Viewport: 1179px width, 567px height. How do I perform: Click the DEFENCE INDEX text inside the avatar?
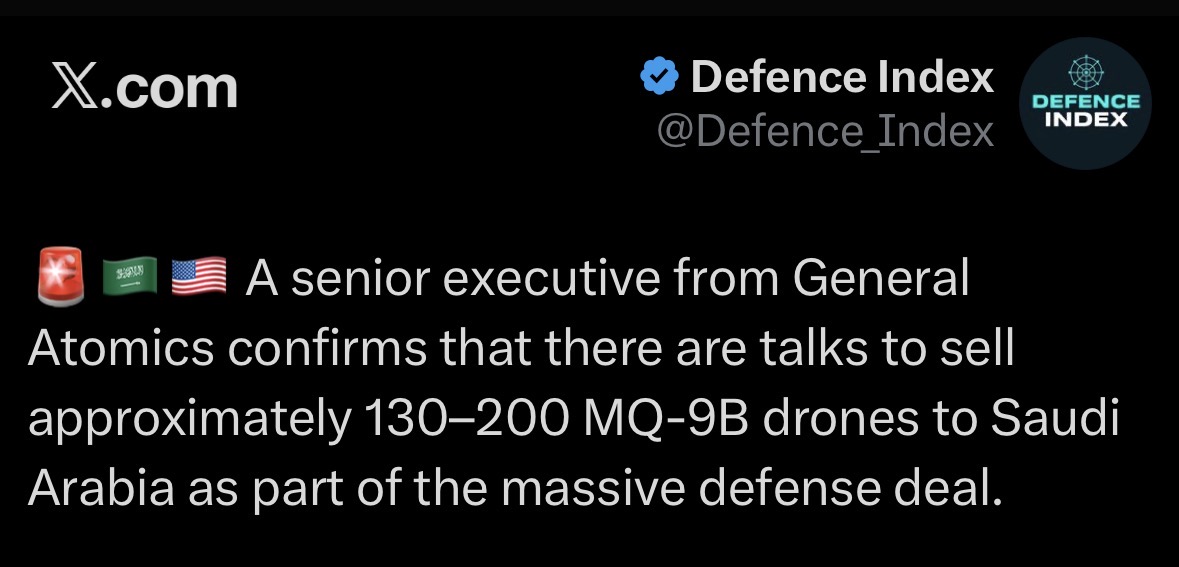(1085, 111)
